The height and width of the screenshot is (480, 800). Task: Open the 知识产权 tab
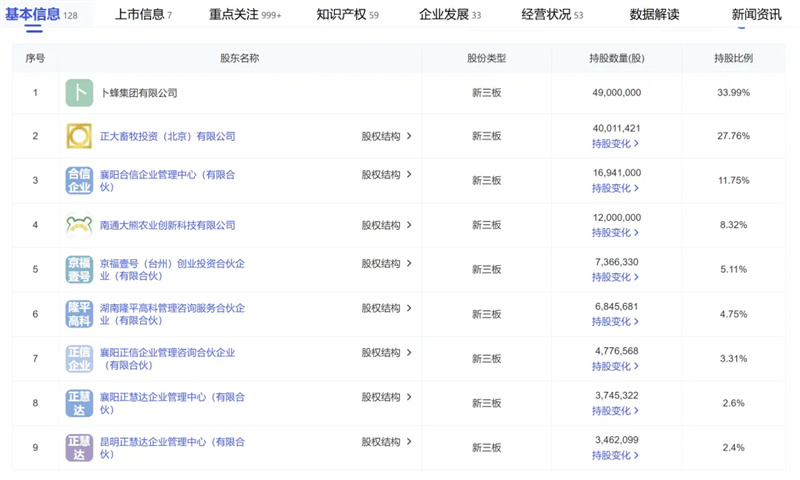point(347,15)
